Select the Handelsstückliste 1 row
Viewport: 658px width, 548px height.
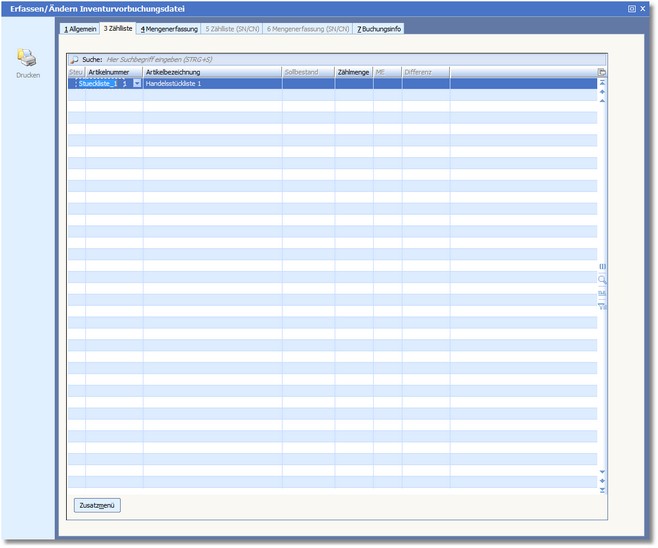point(211,84)
